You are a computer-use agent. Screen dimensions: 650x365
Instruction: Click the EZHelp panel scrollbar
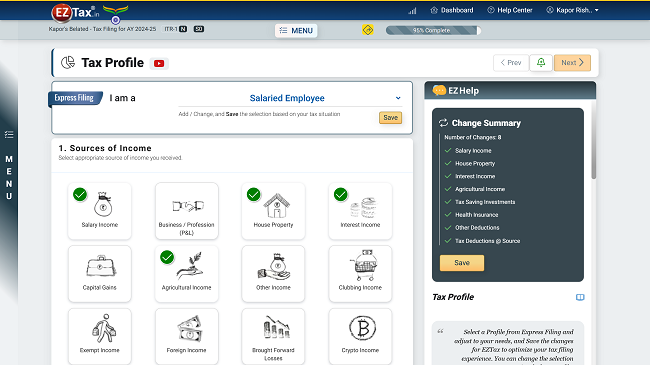[x=594, y=141]
